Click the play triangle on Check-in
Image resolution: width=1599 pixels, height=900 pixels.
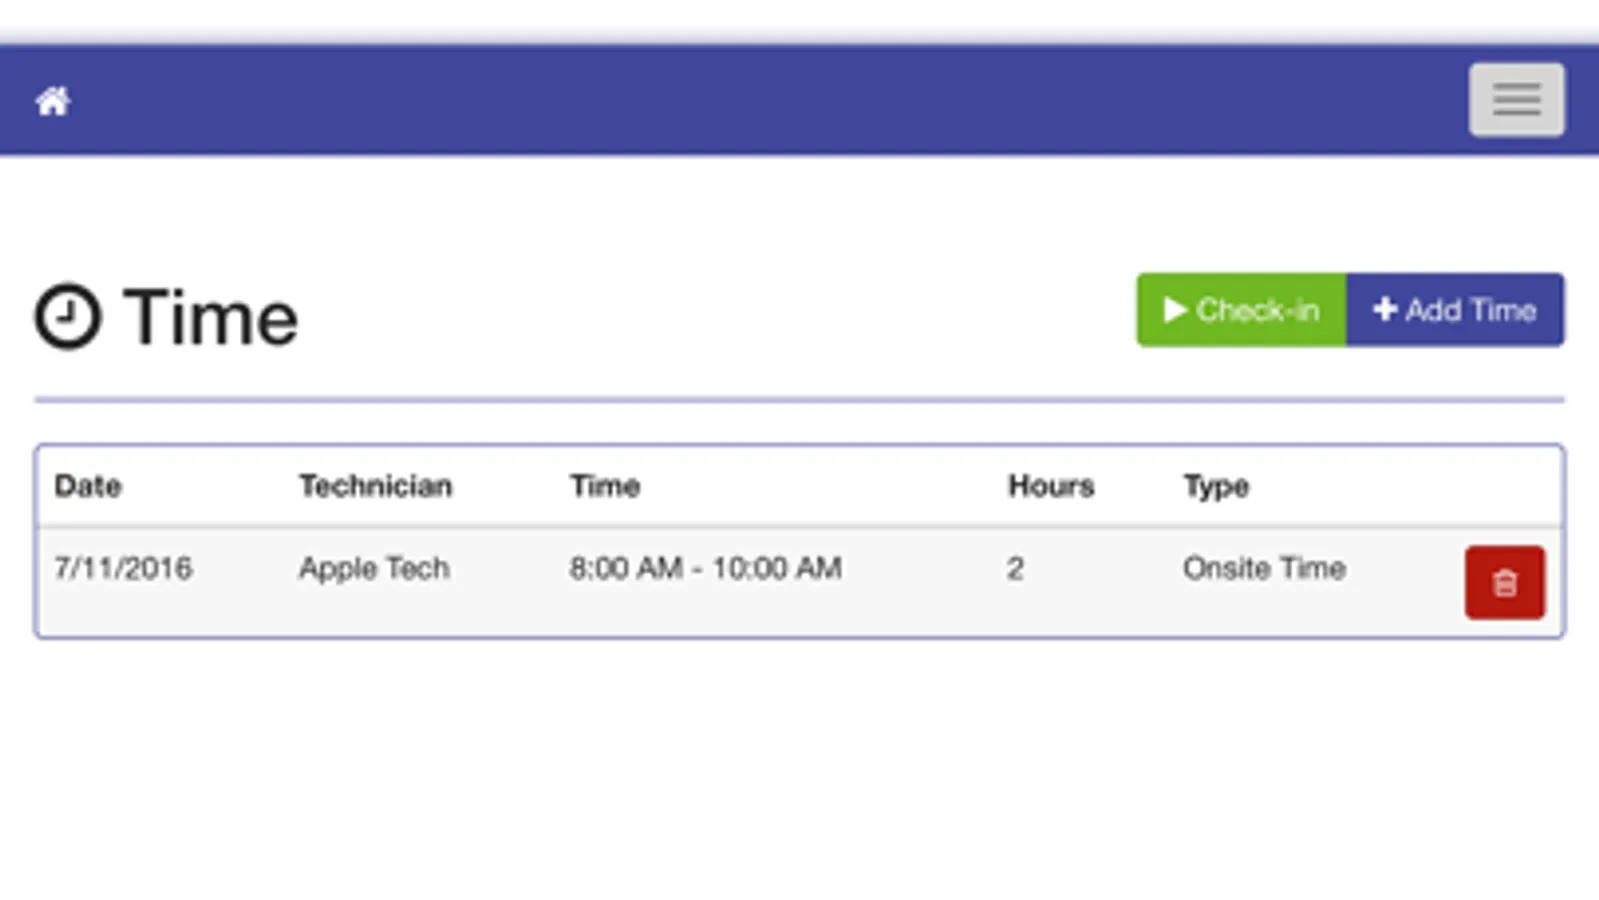point(1175,310)
